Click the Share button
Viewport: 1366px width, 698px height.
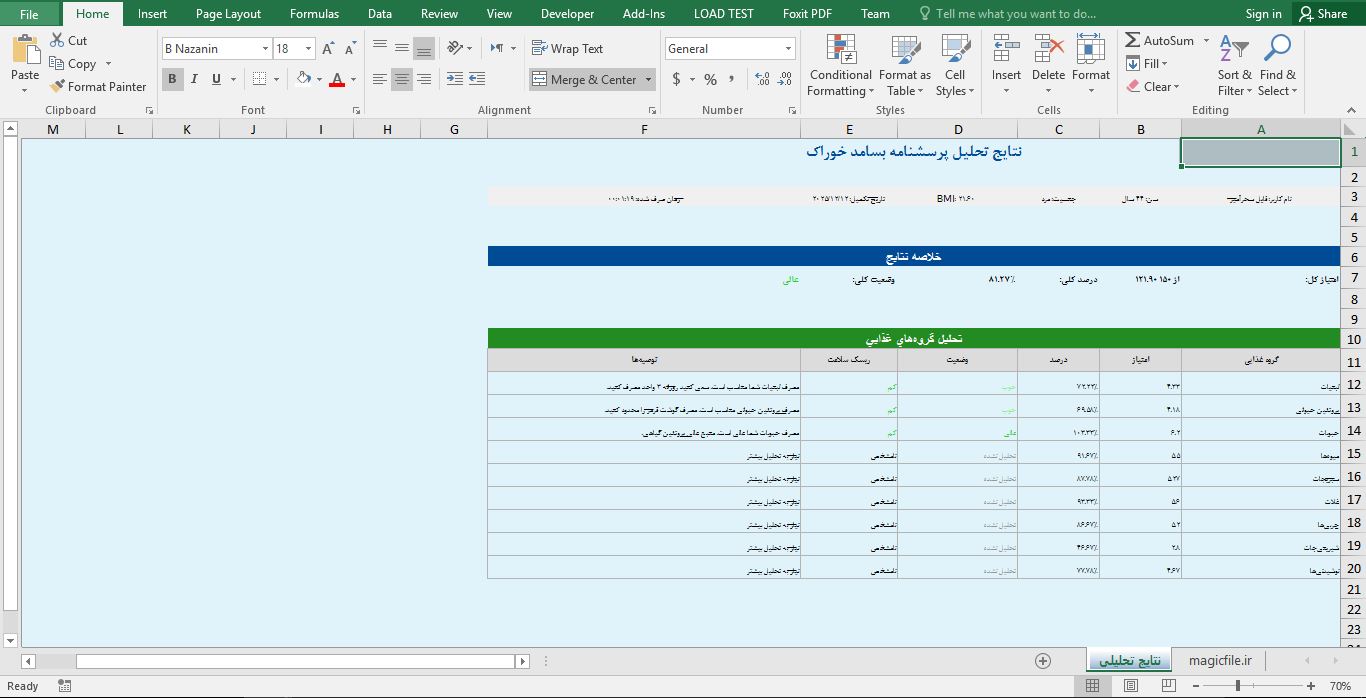(x=1324, y=13)
